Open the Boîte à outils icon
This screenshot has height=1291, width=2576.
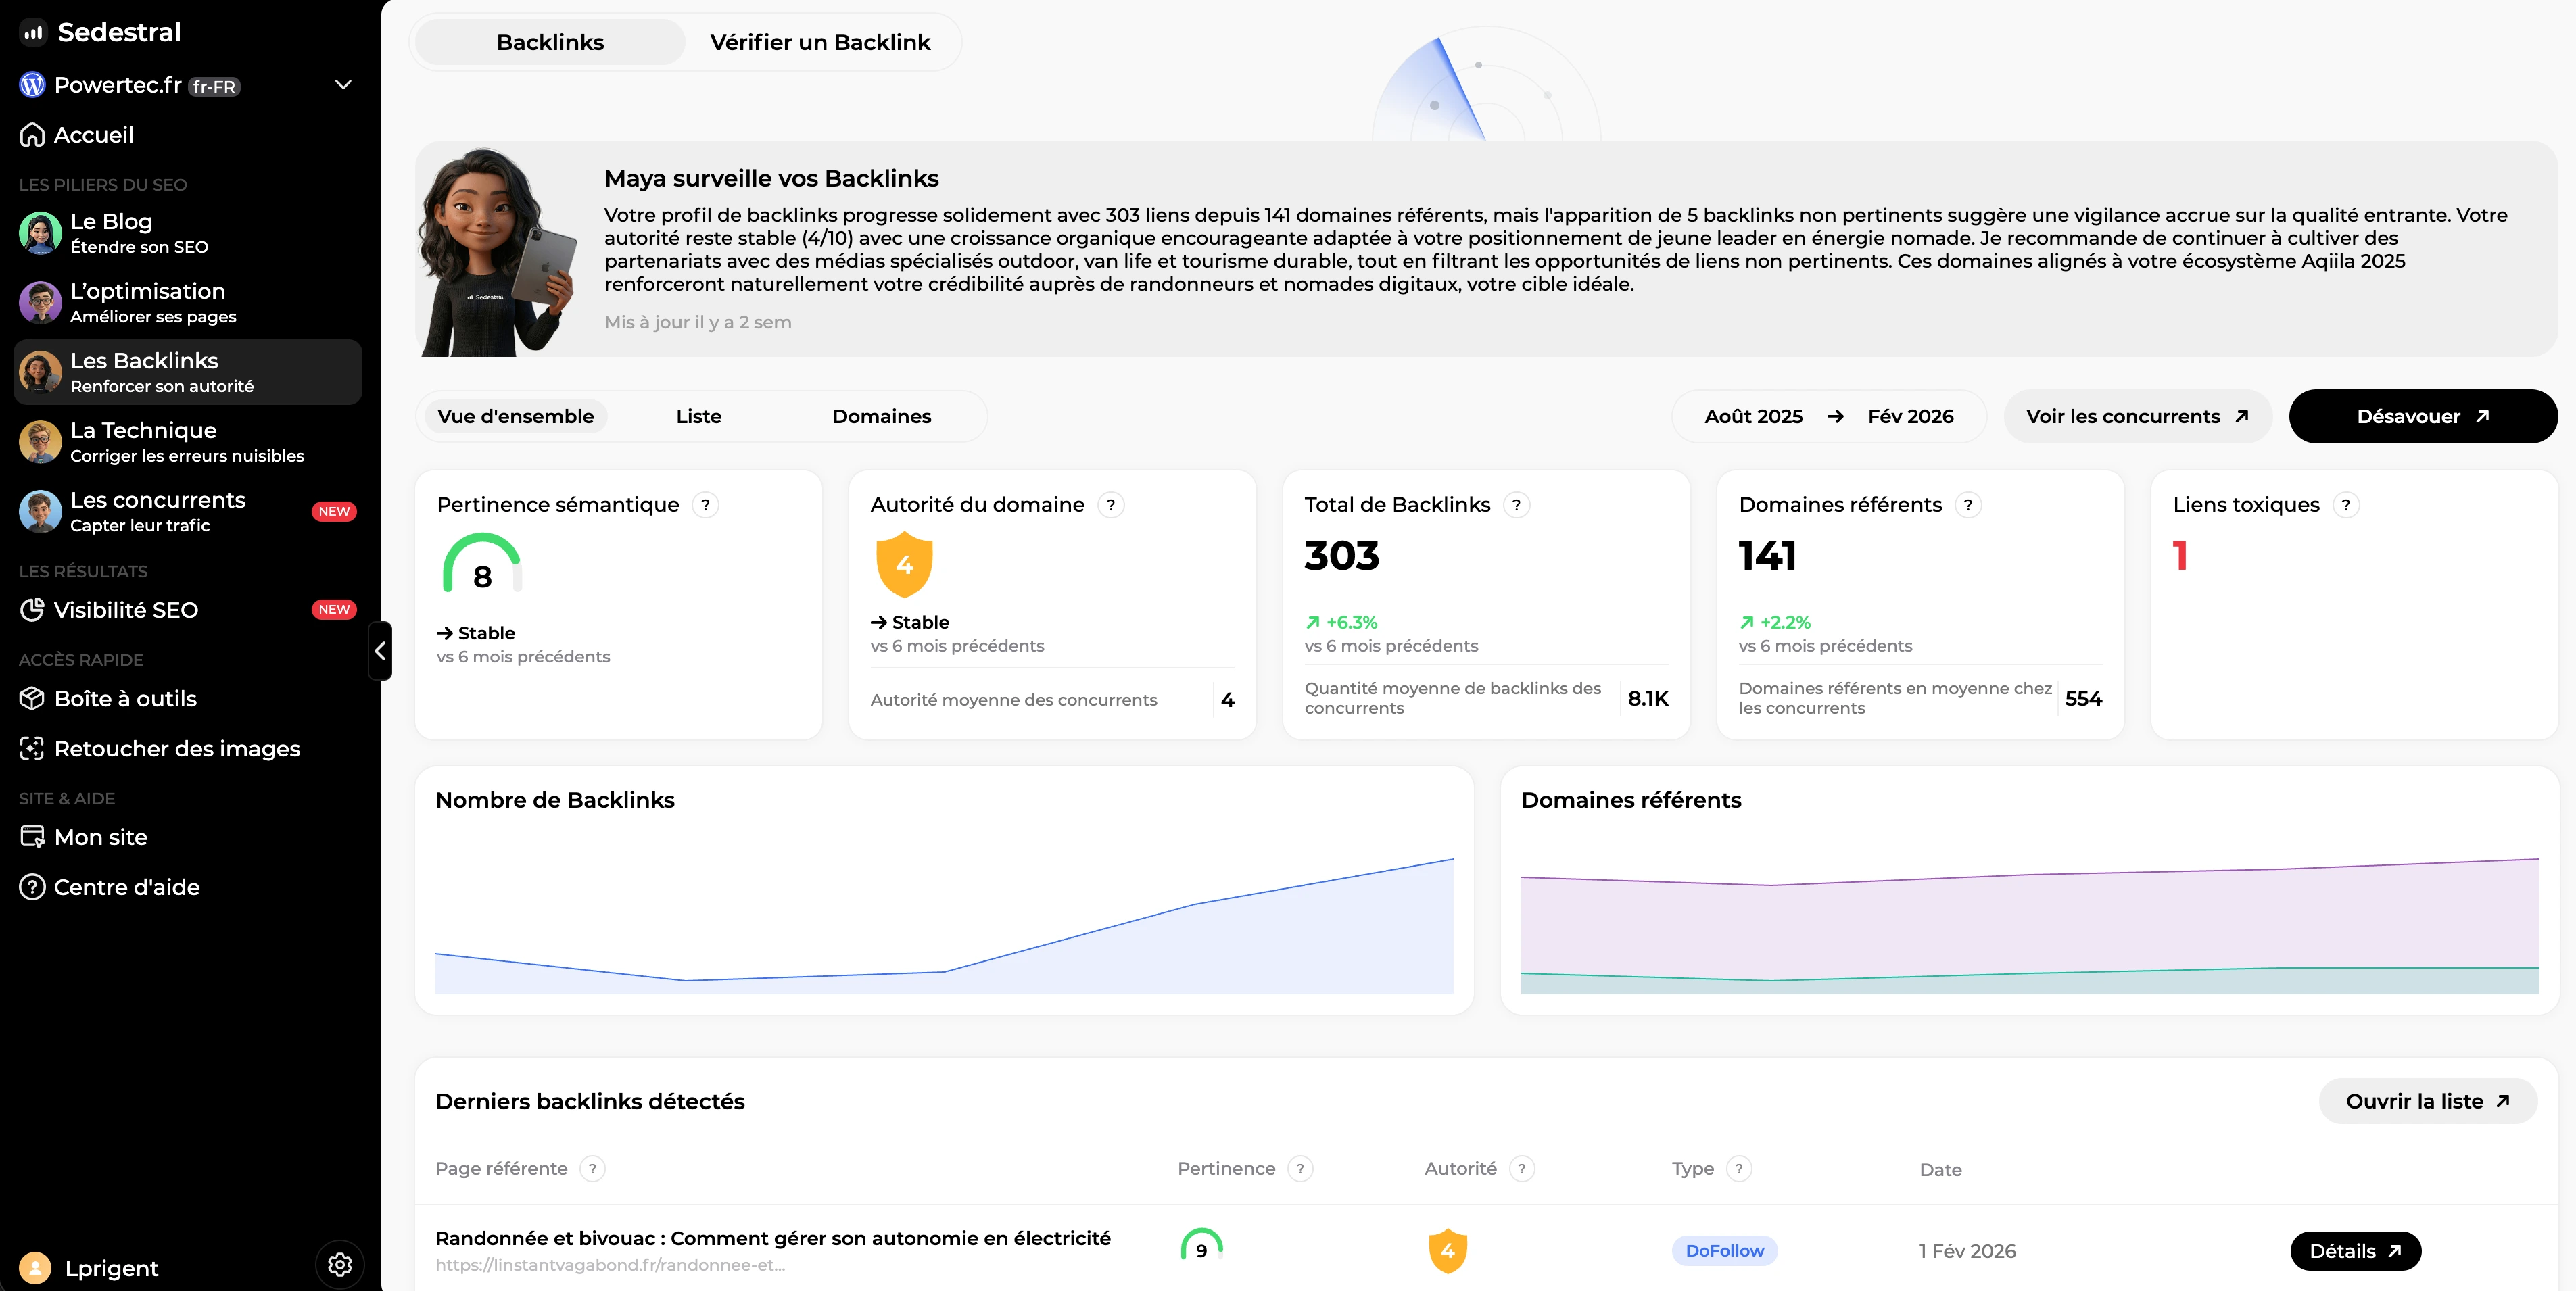(32, 698)
